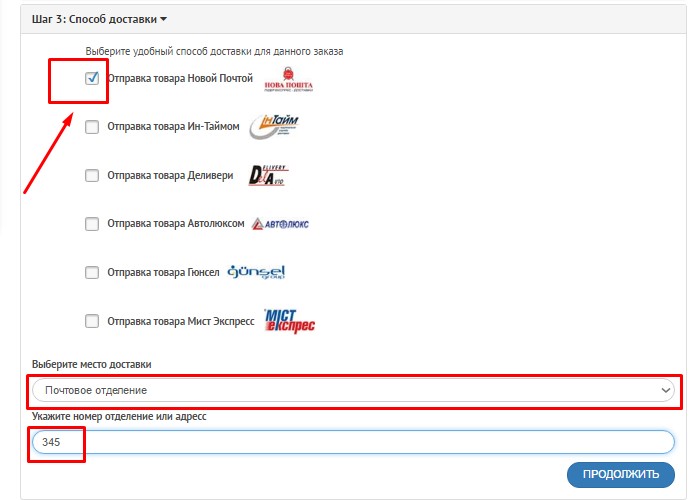Click the ПРОДОЛЖИТЬ button

621,474
